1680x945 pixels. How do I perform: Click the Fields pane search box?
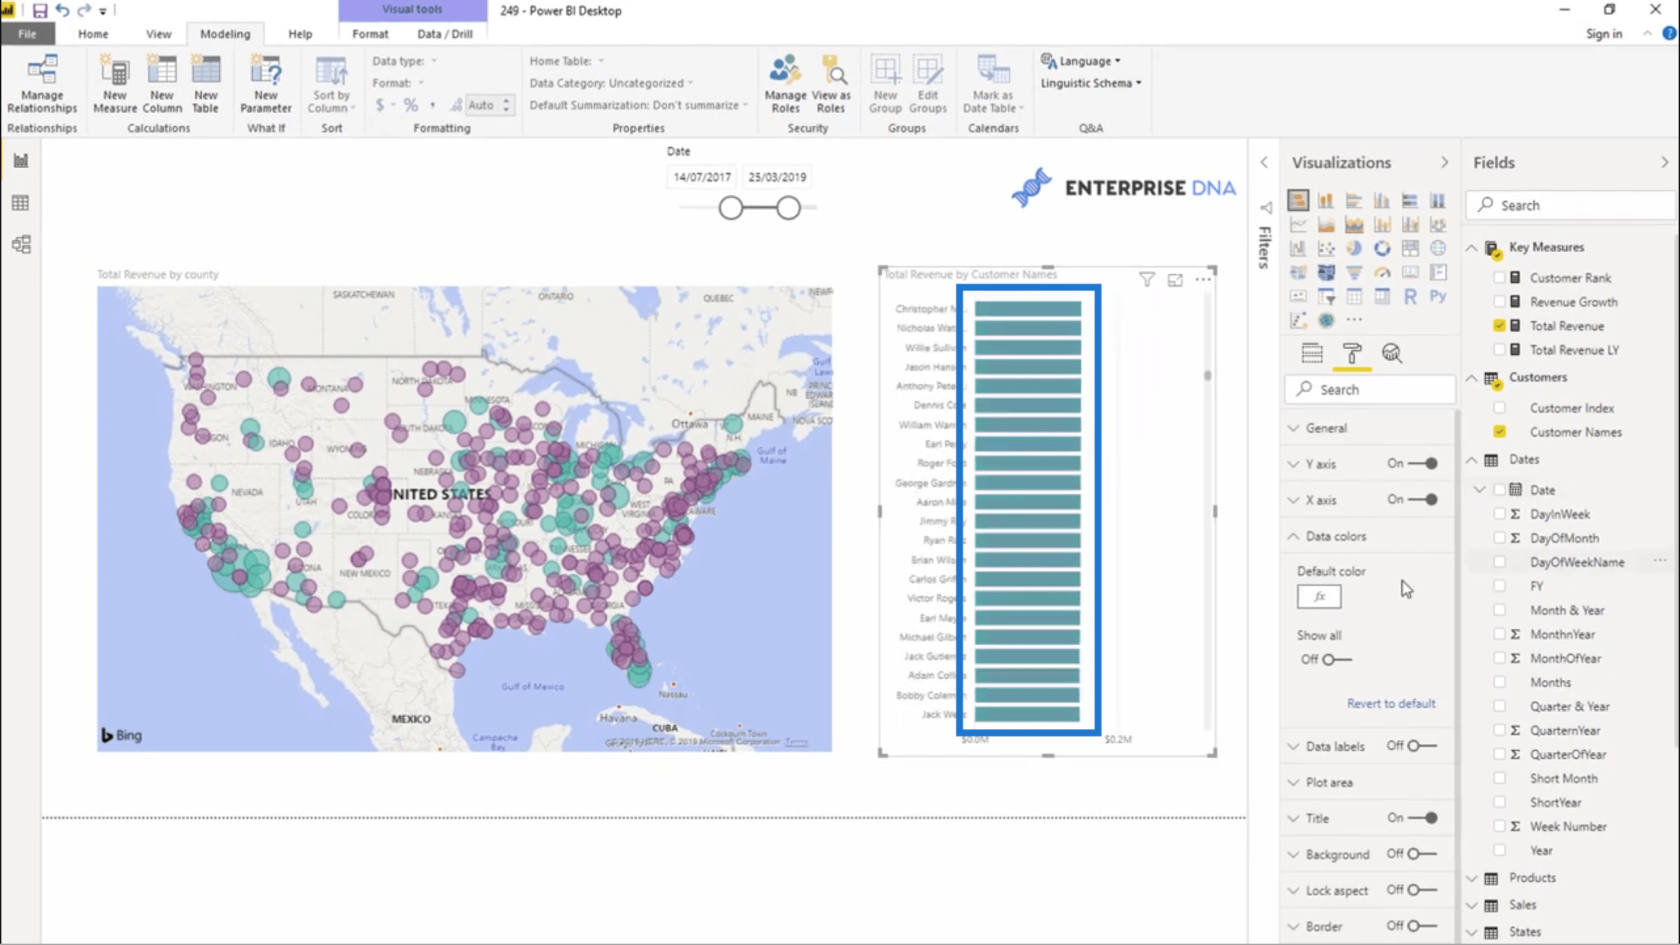(1570, 205)
